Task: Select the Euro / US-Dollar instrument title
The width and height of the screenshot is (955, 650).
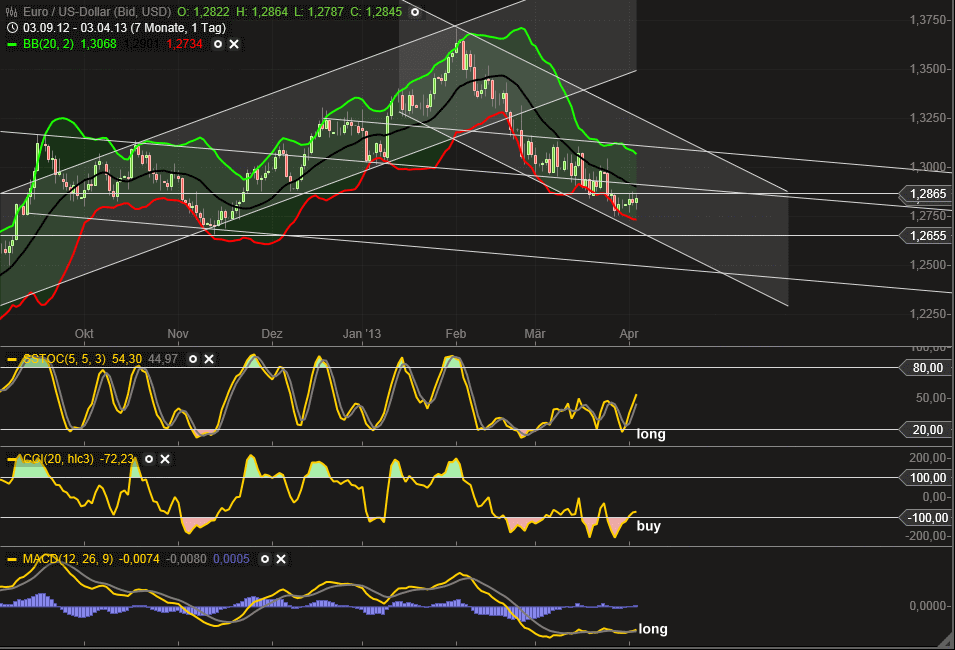Action: (x=97, y=12)
